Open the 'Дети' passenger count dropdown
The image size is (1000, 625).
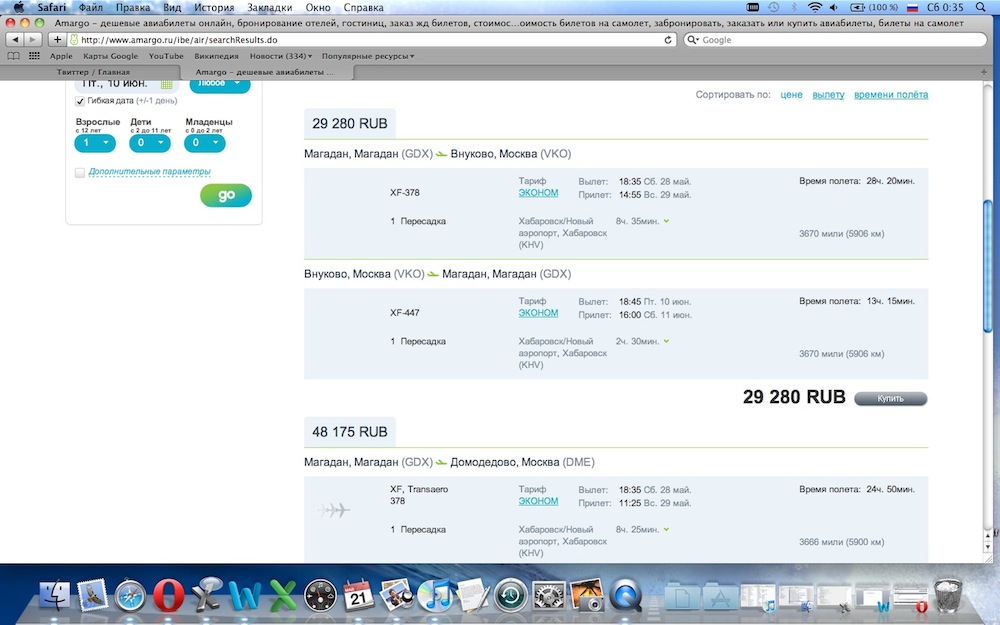(x=150, y=143)
